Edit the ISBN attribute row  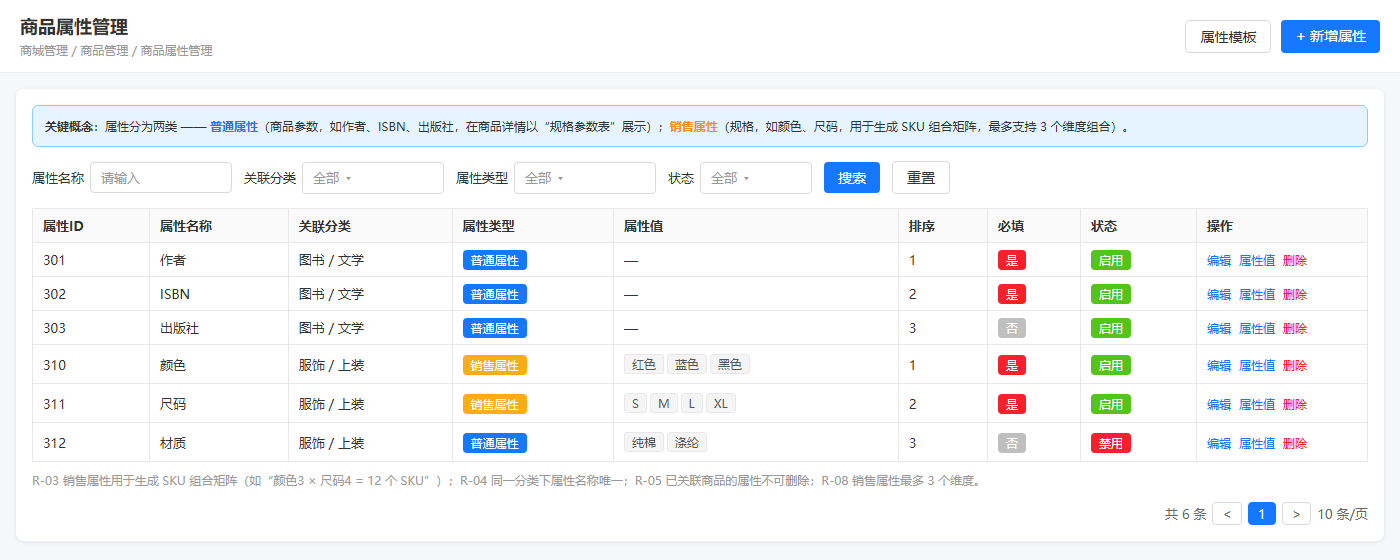[1219, 294]
